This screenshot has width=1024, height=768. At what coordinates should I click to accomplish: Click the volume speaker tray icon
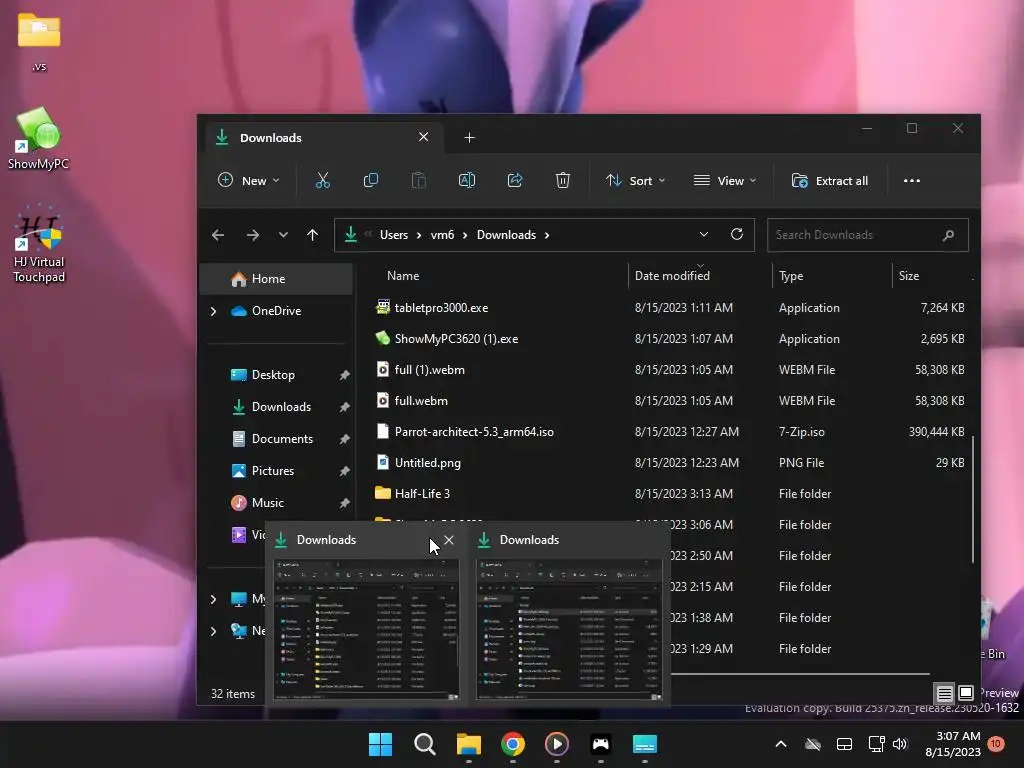tap(900, 744)
